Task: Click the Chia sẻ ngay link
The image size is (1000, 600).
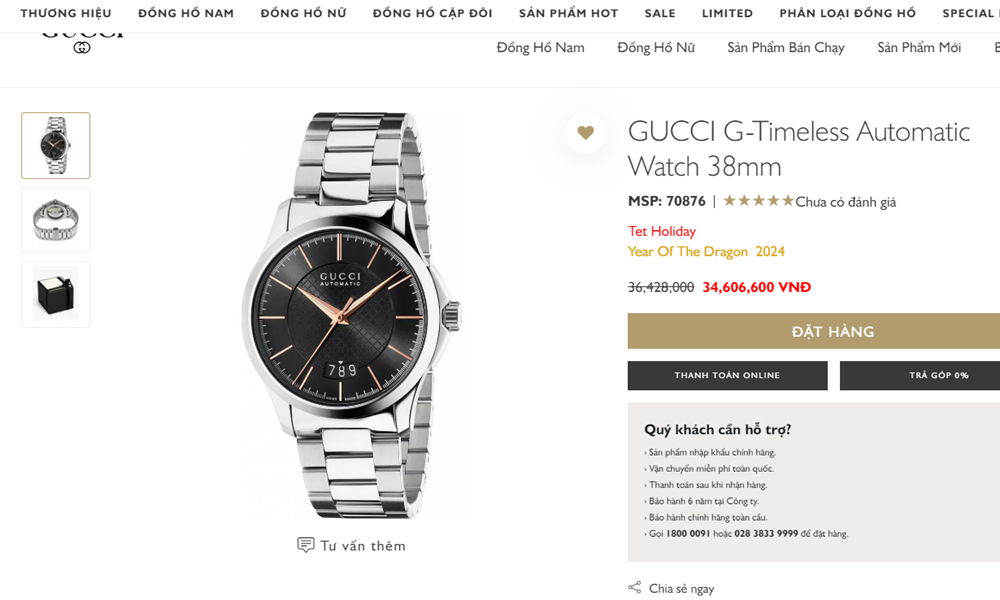Action: (681, 589)
